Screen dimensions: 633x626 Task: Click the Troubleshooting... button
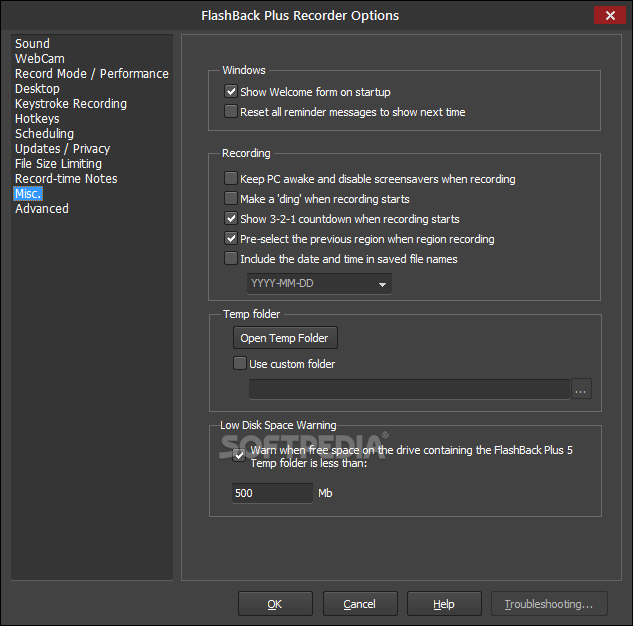pos(549,604)
